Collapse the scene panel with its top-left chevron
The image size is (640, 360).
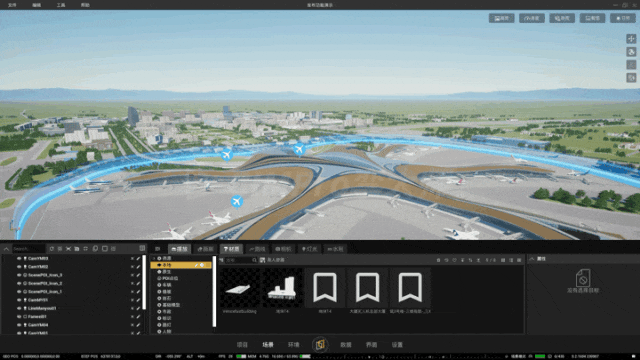[x=7, y=249]
